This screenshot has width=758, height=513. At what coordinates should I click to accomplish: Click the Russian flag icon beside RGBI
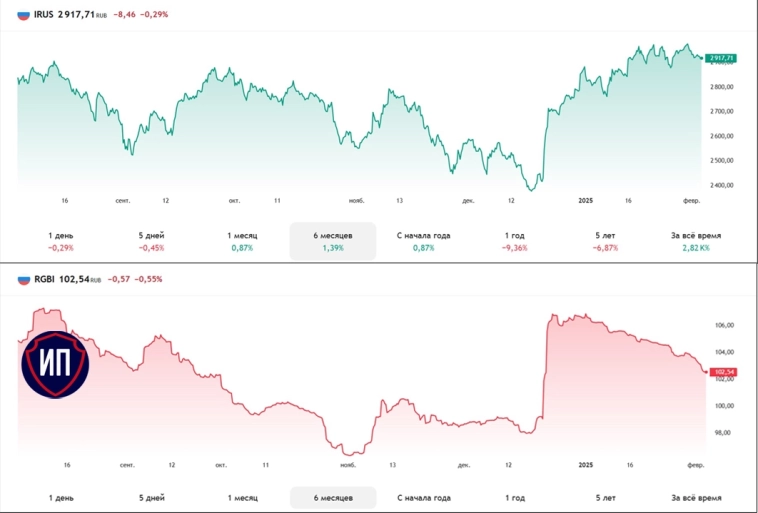24,281
